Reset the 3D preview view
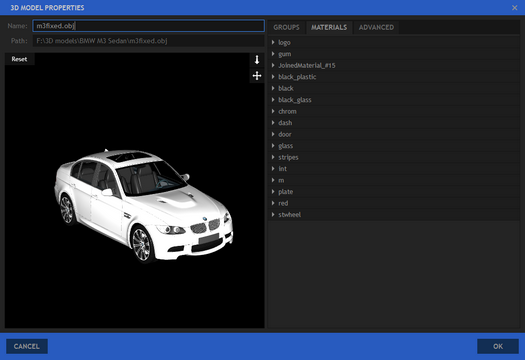The image size is (525, 360). point(19,59)
